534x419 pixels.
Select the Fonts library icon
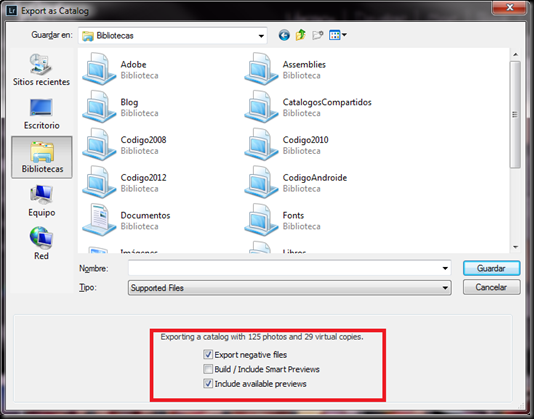click(x=261, y=220)
